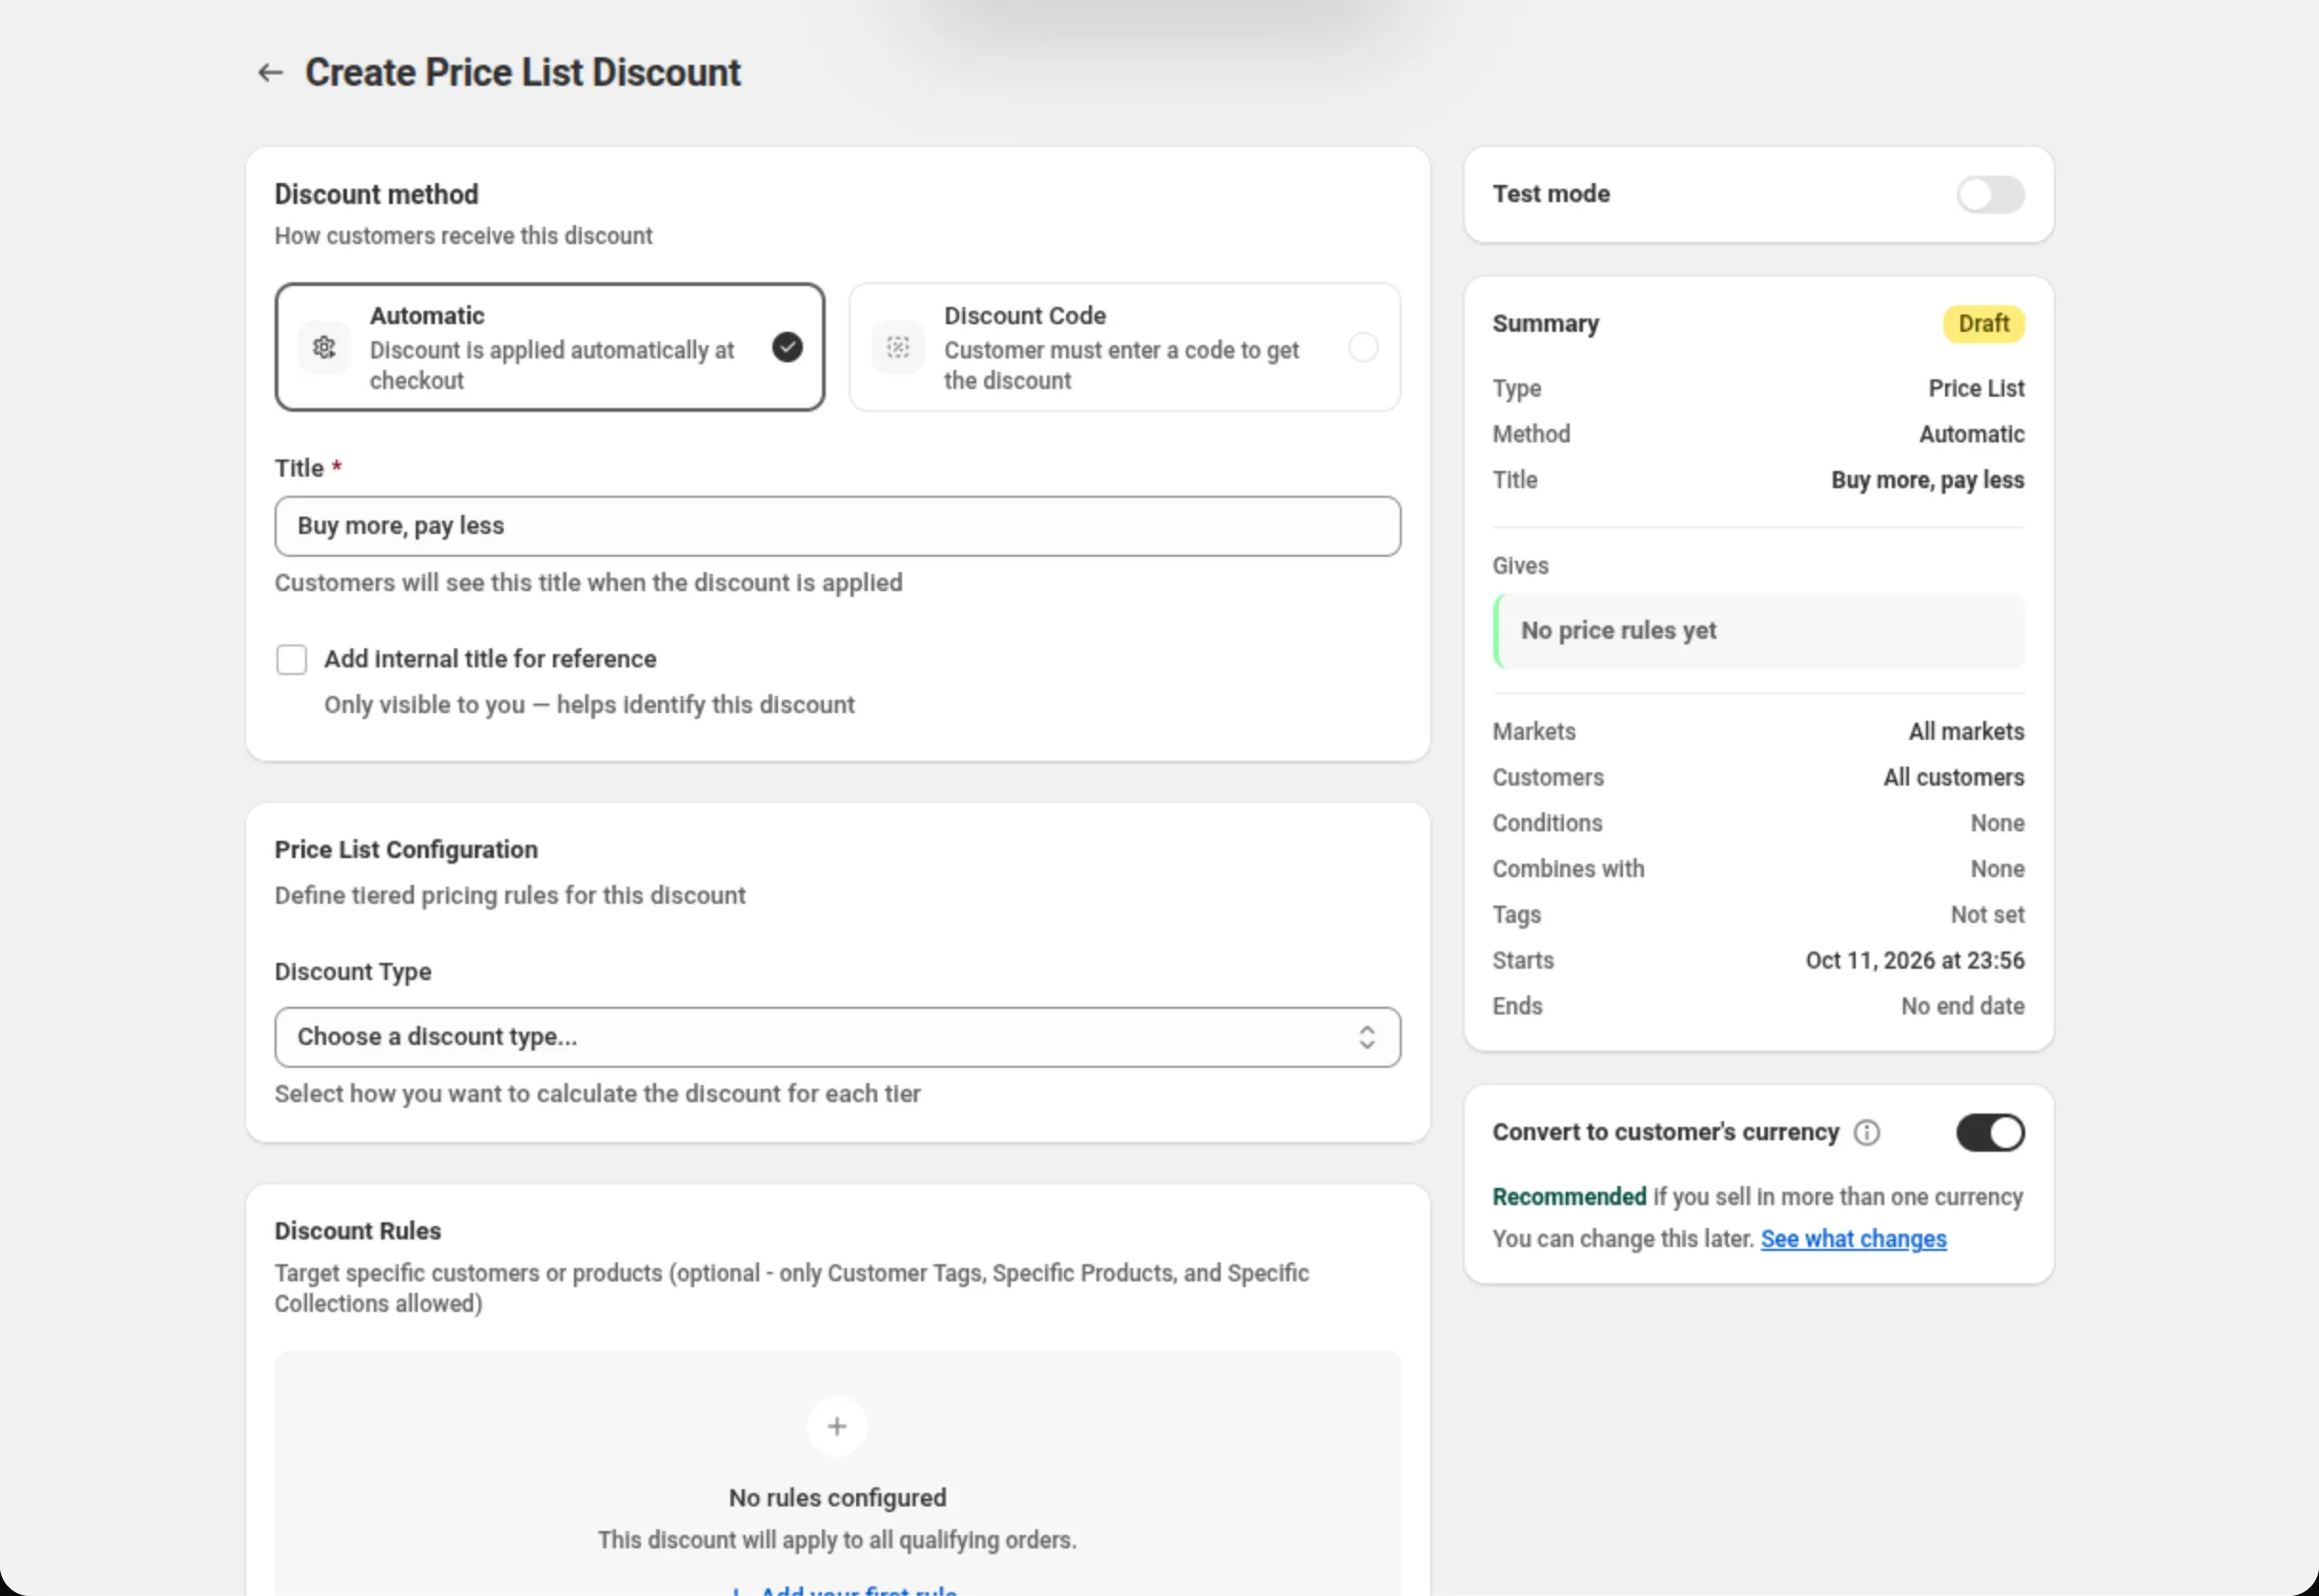Click the No price rules yet box
This screenshot has height=1596, width=2319.
(x=1758, y=631)
